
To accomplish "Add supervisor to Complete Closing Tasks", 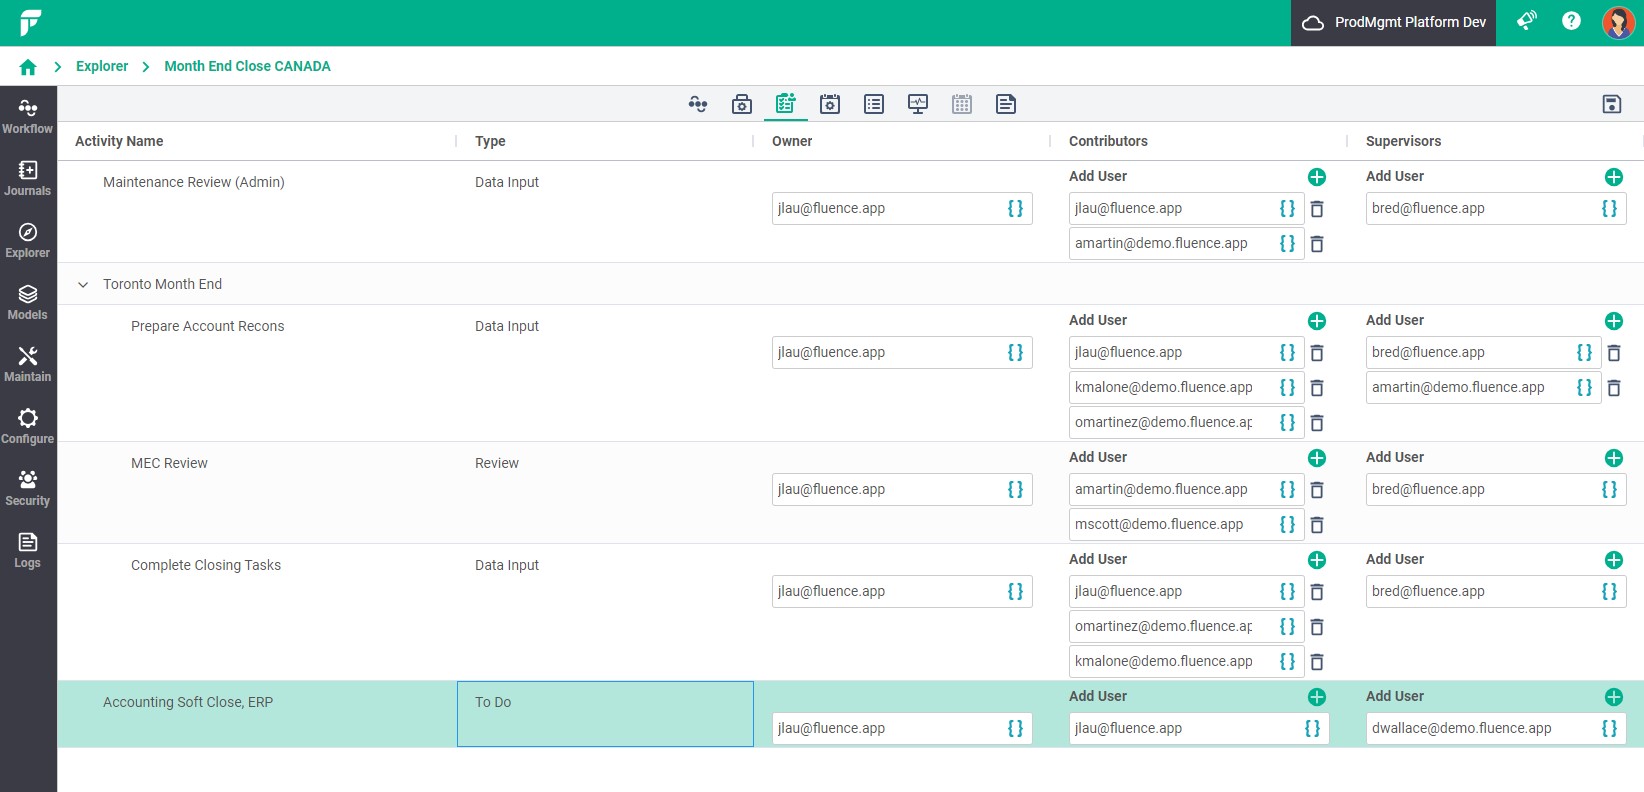I will point(1614,560).
